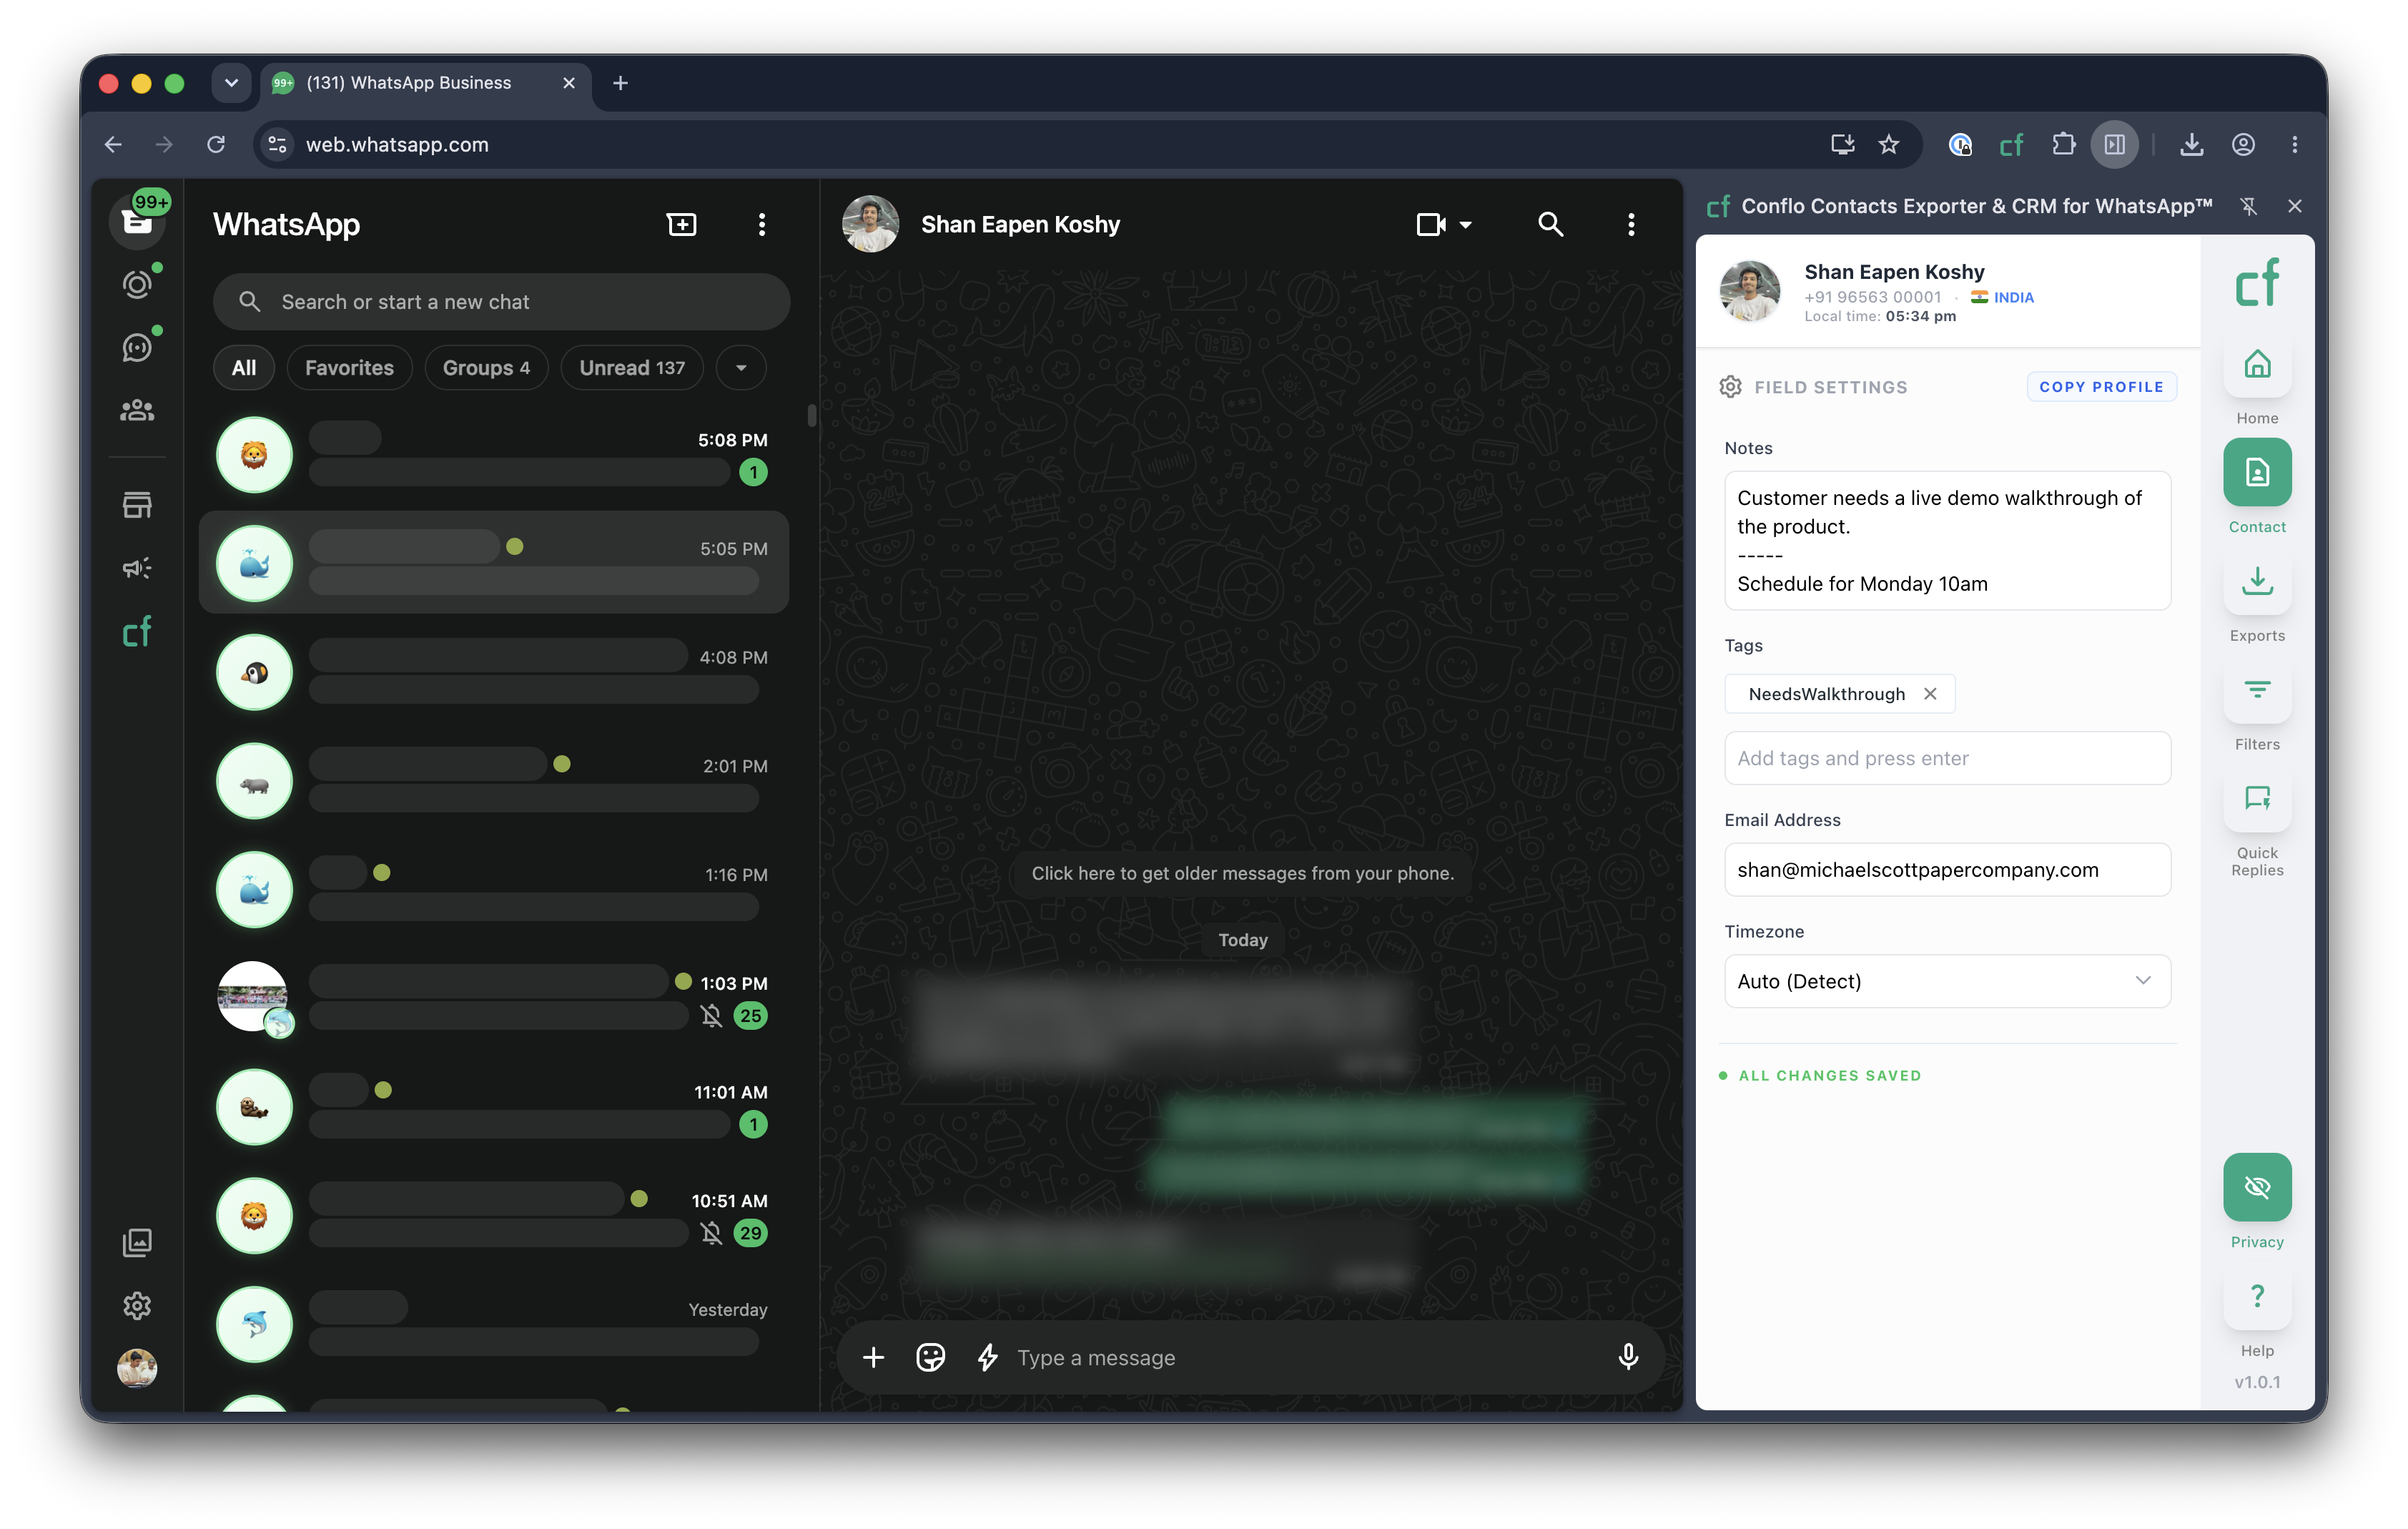Expand the call options arrow beside video icon
2408x1529 pixels.
[x=1466, y=225]
